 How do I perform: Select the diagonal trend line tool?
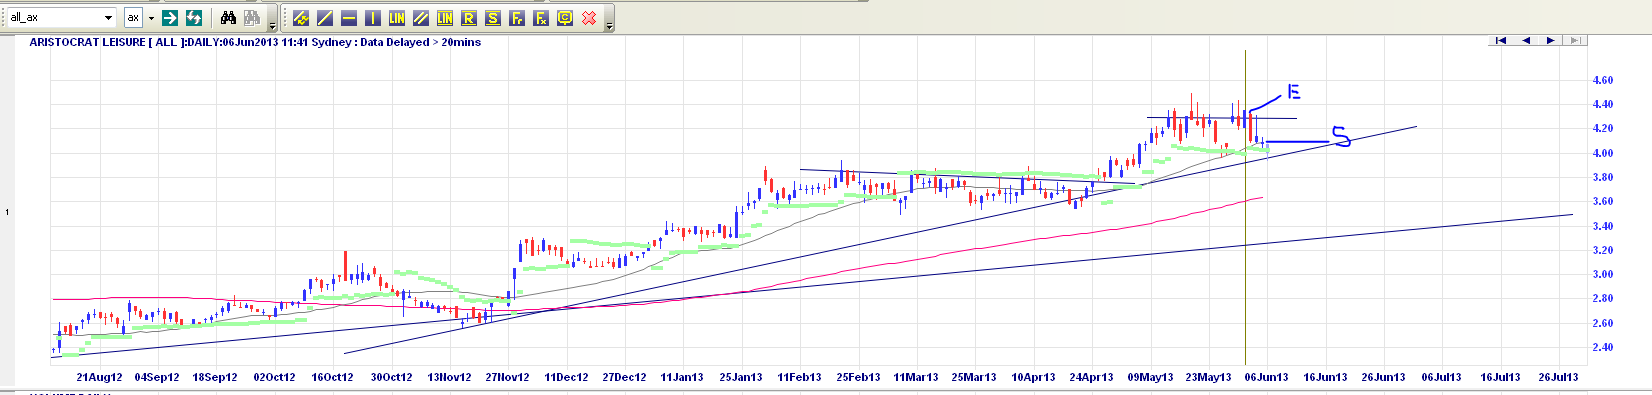click(x=324, y=18)
